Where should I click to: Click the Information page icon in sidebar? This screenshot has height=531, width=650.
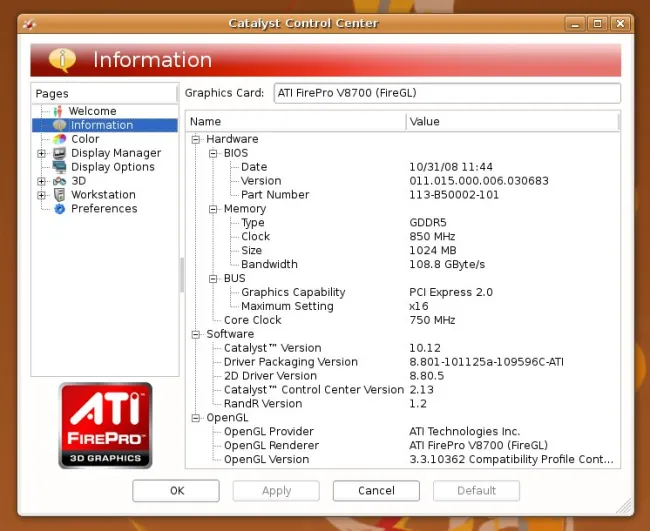click(x=59, y=125)
